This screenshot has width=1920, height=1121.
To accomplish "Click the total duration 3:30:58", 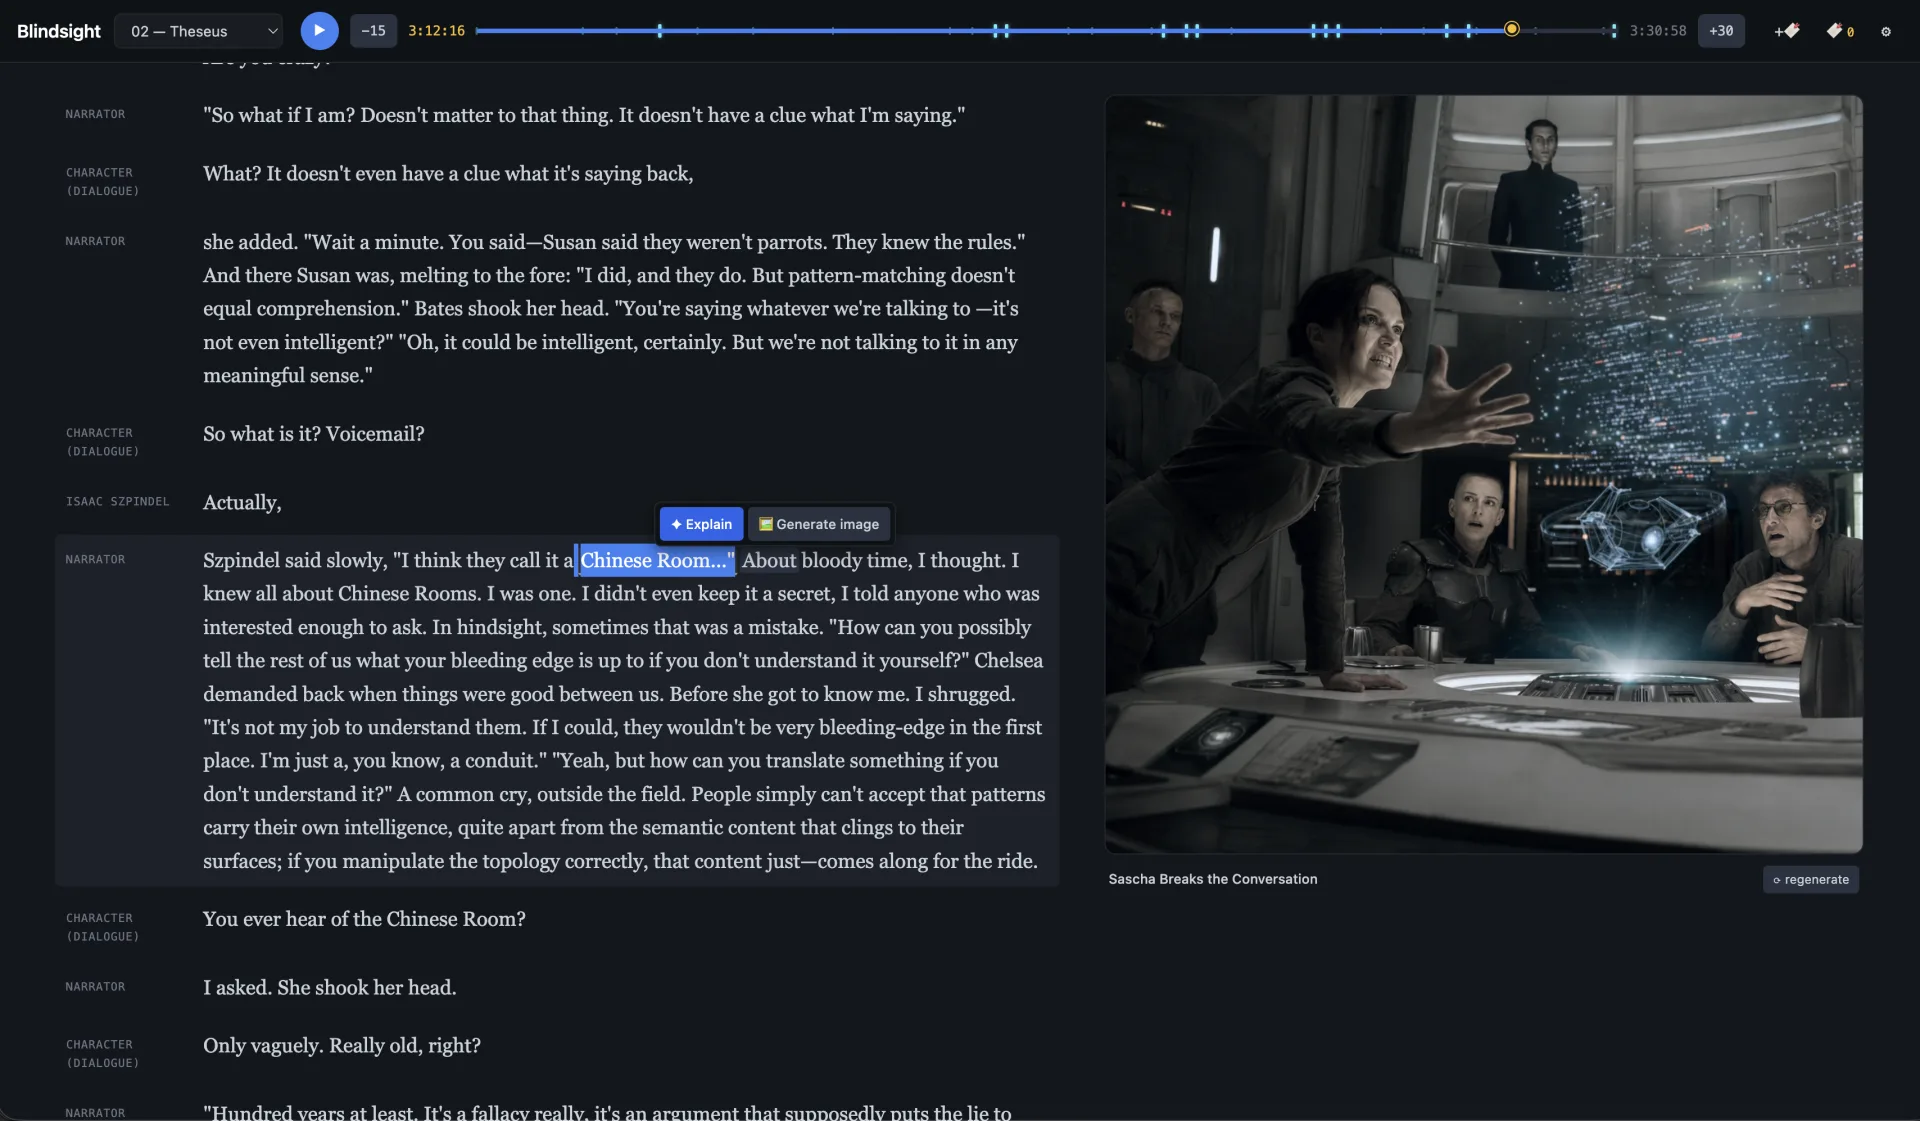I will coord(1658,31).
